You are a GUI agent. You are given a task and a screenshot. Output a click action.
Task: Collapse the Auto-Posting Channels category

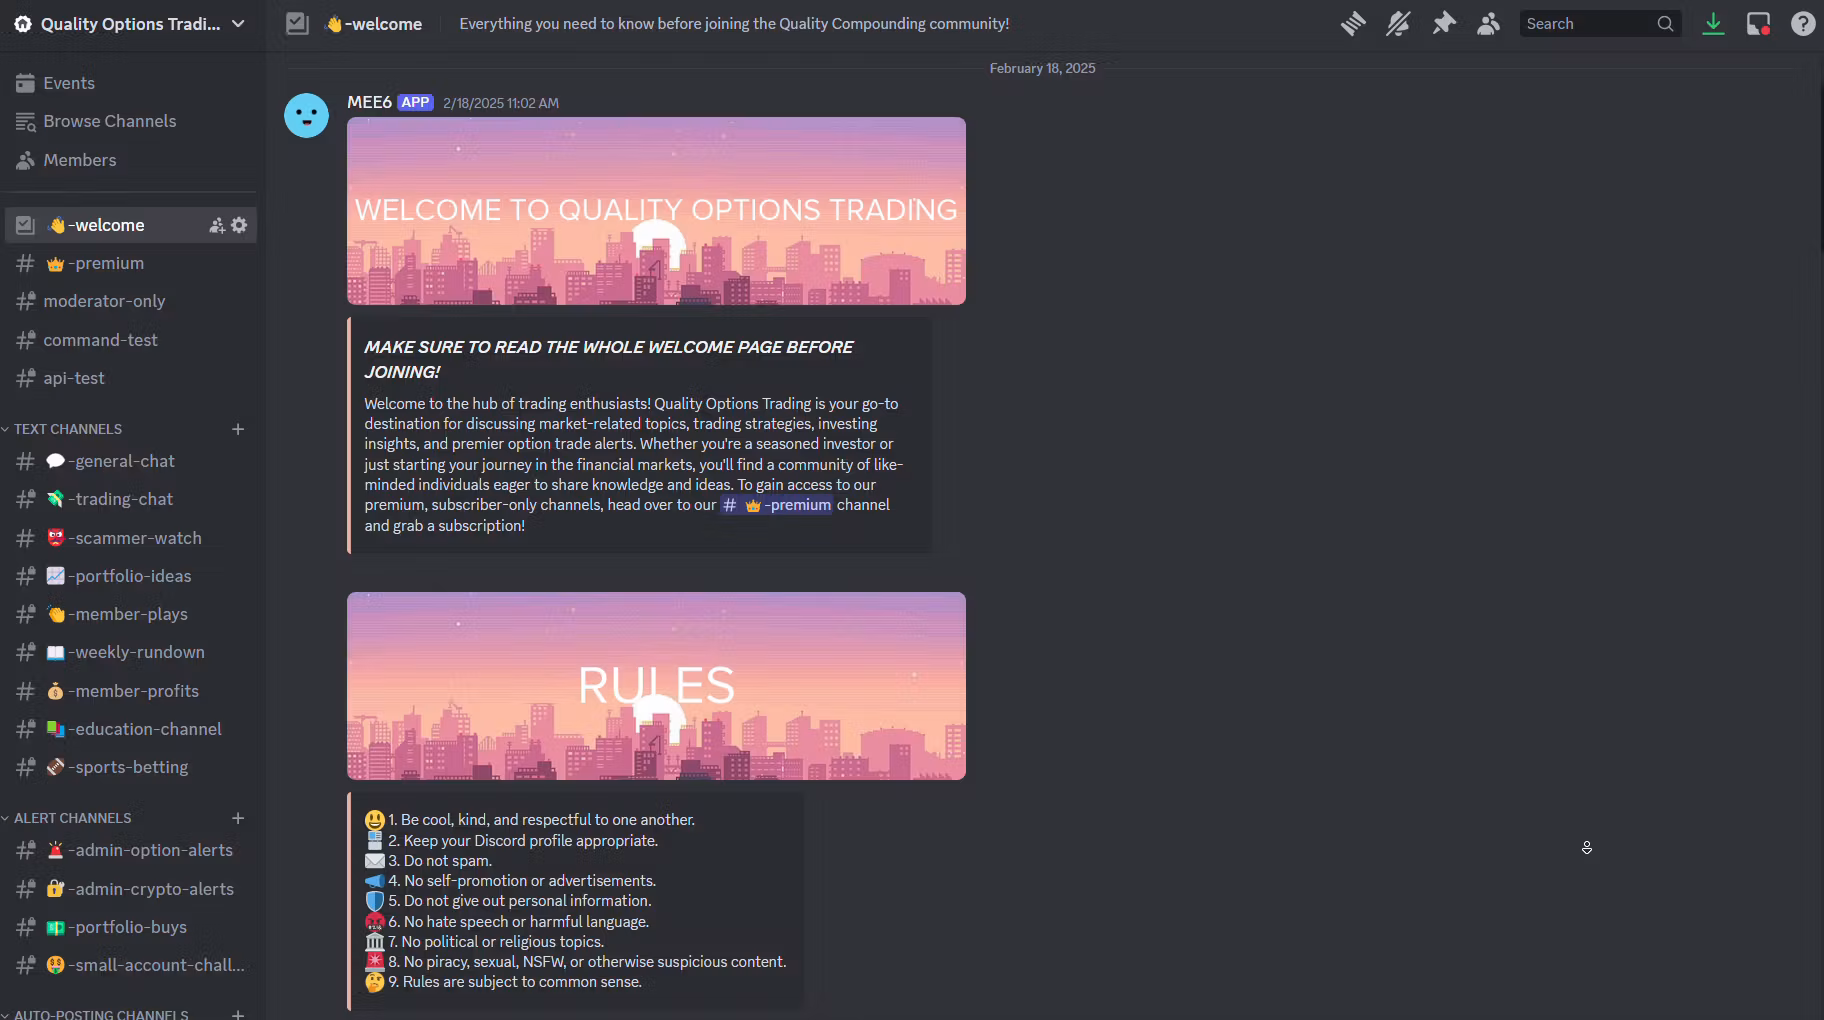coord(100,1014)
